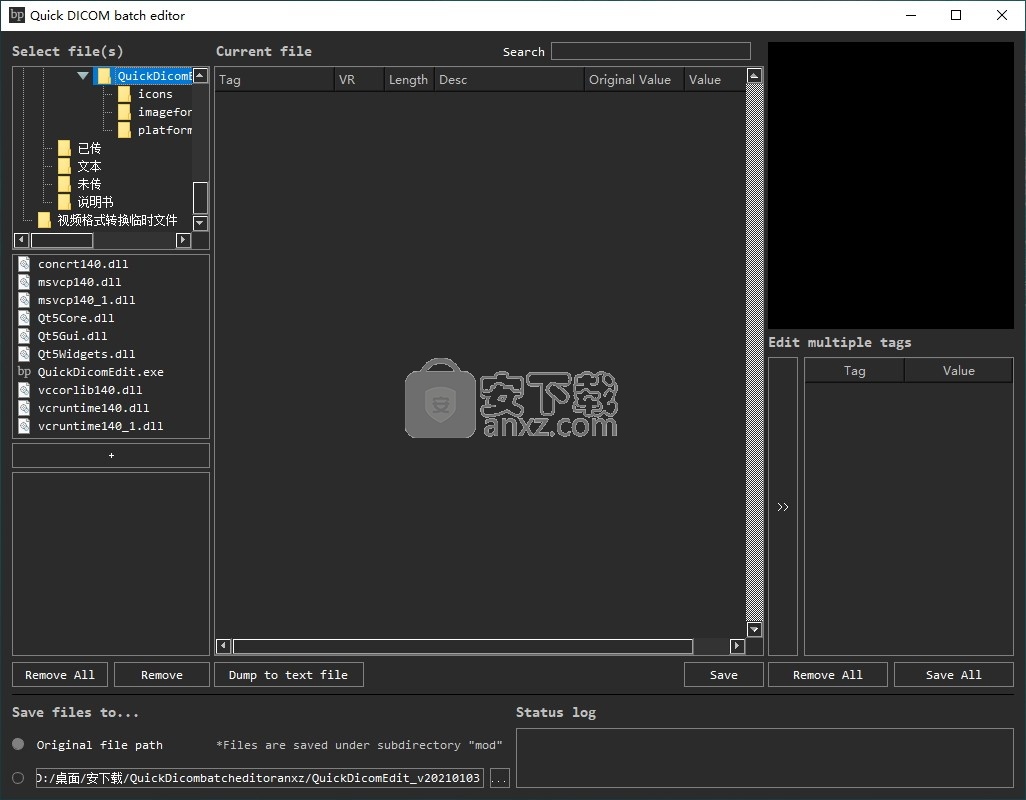Image resolution: width=1026 pixels, height=800 pixels.
Task: Select the 说明书 tree item label
Action: pos(96,202)
